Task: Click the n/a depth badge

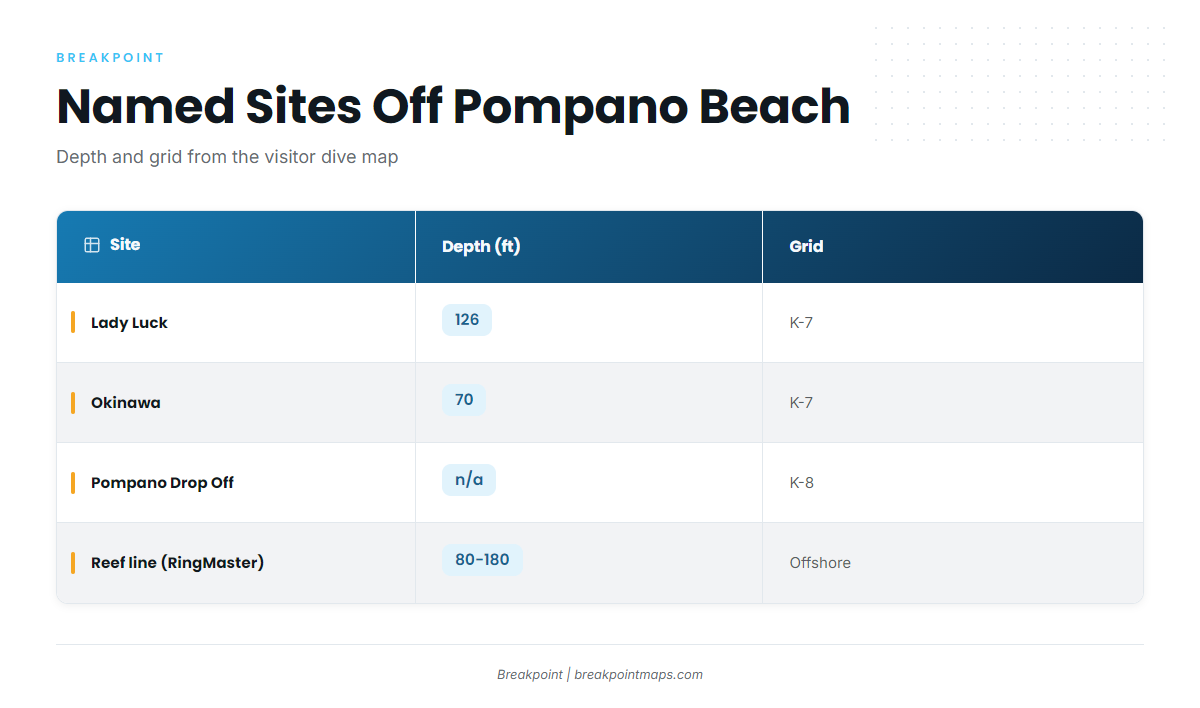Action: click(469, 480)
